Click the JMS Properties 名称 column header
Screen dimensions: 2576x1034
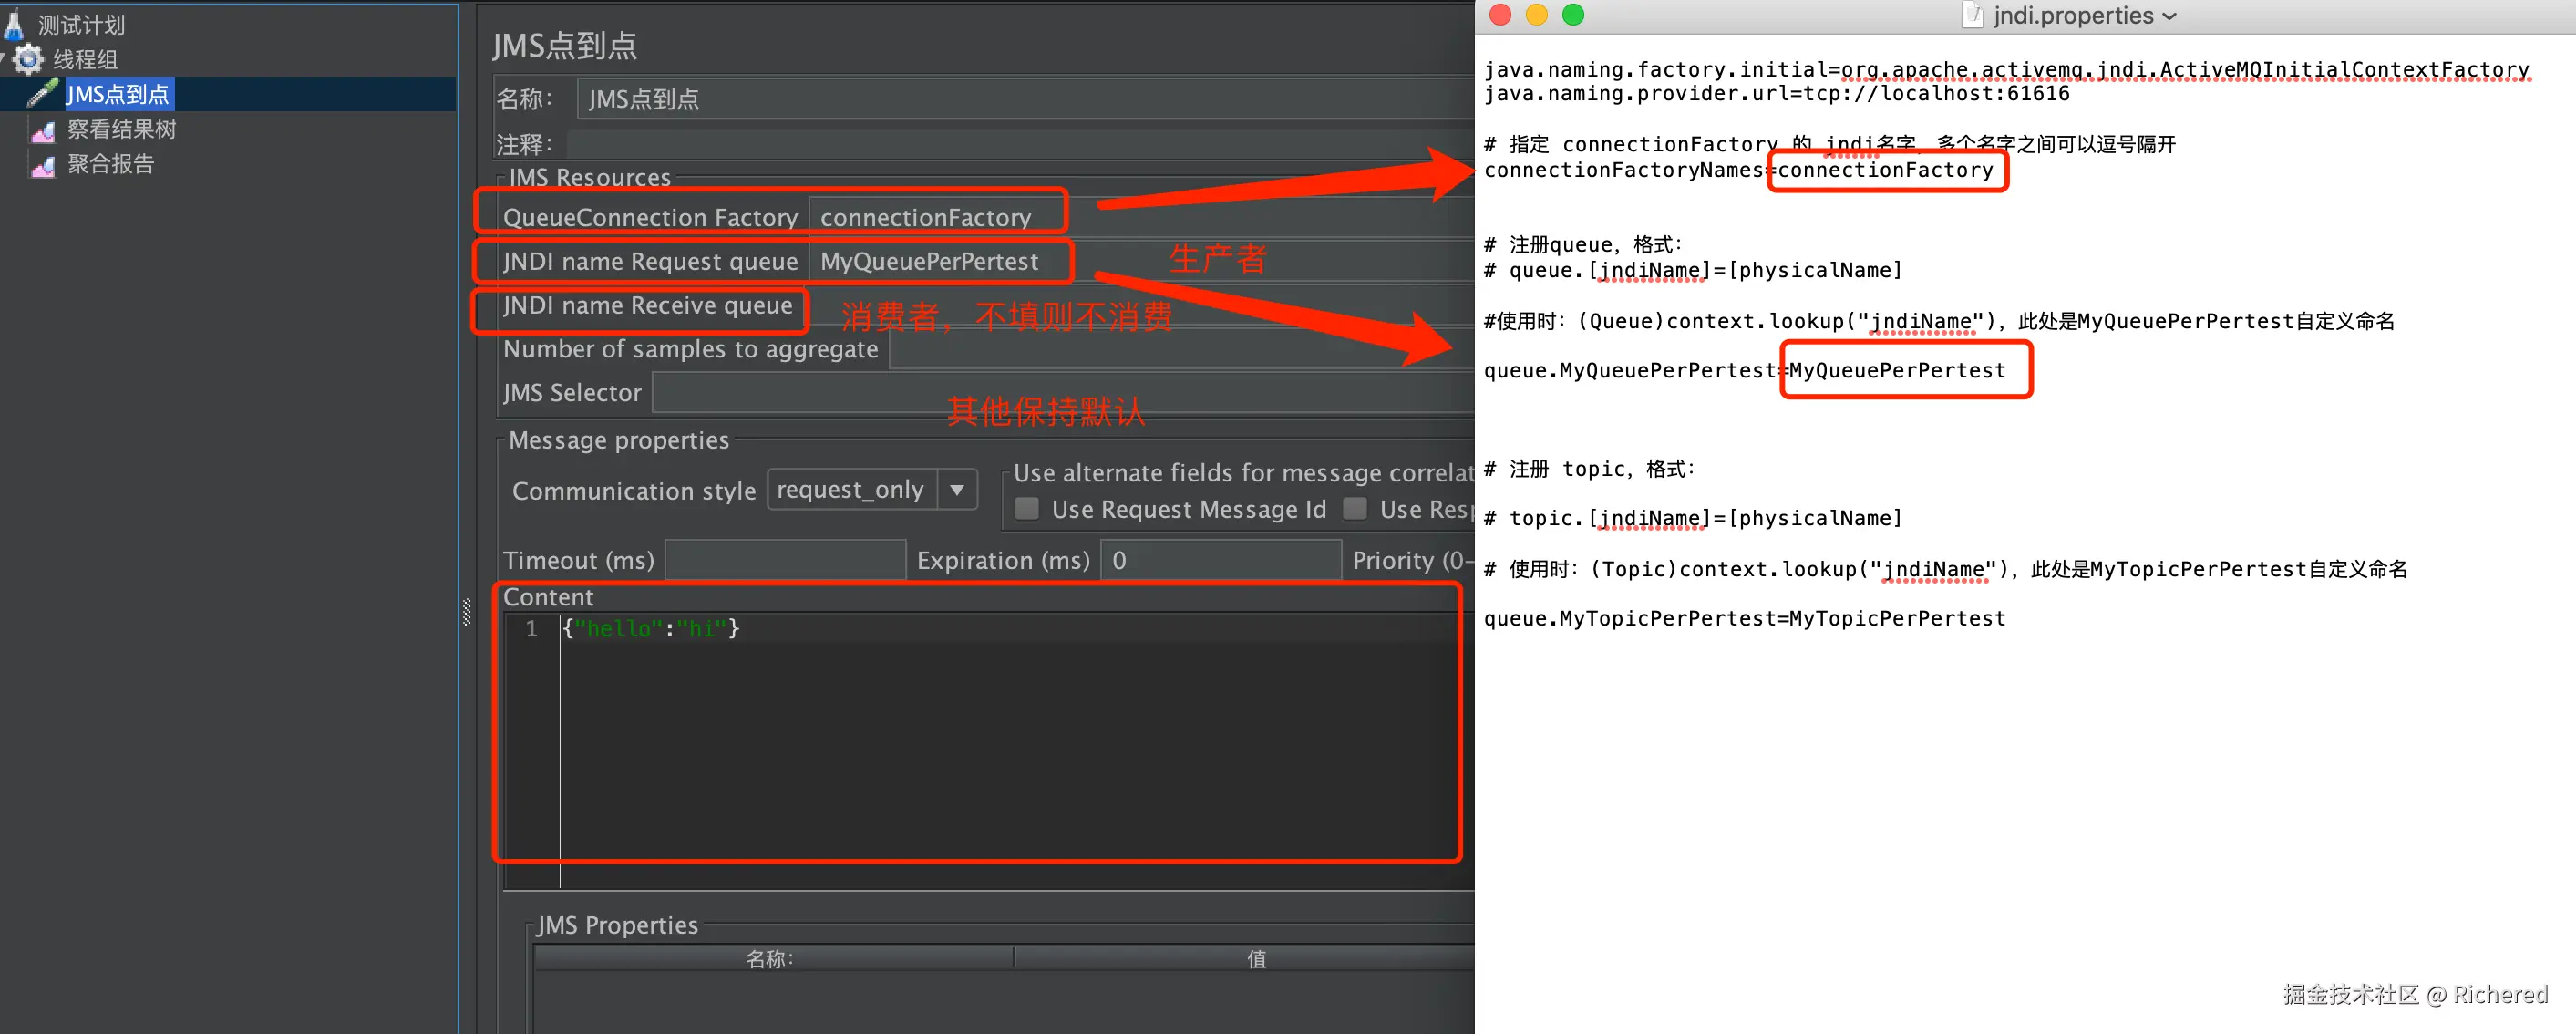(770, 958)
